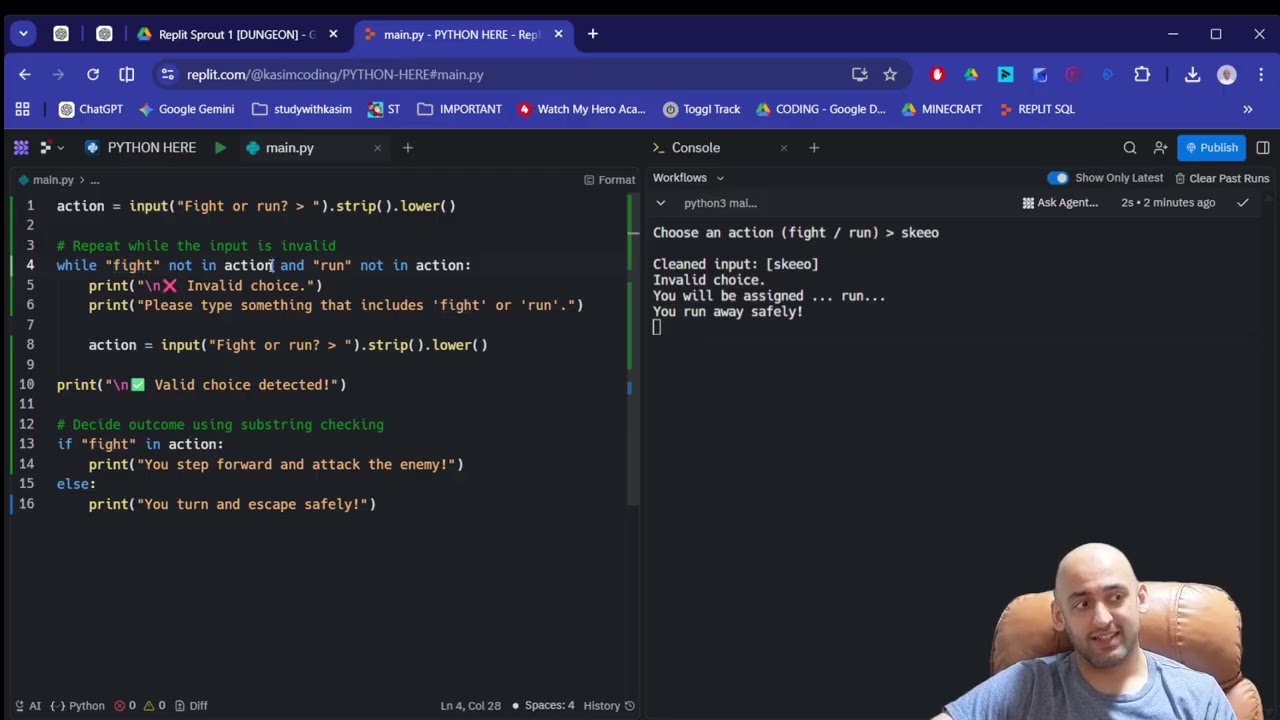Open the Replit search magnifier icon
This screenshot has height=720, width=1280.
[x=1130, y=148]
